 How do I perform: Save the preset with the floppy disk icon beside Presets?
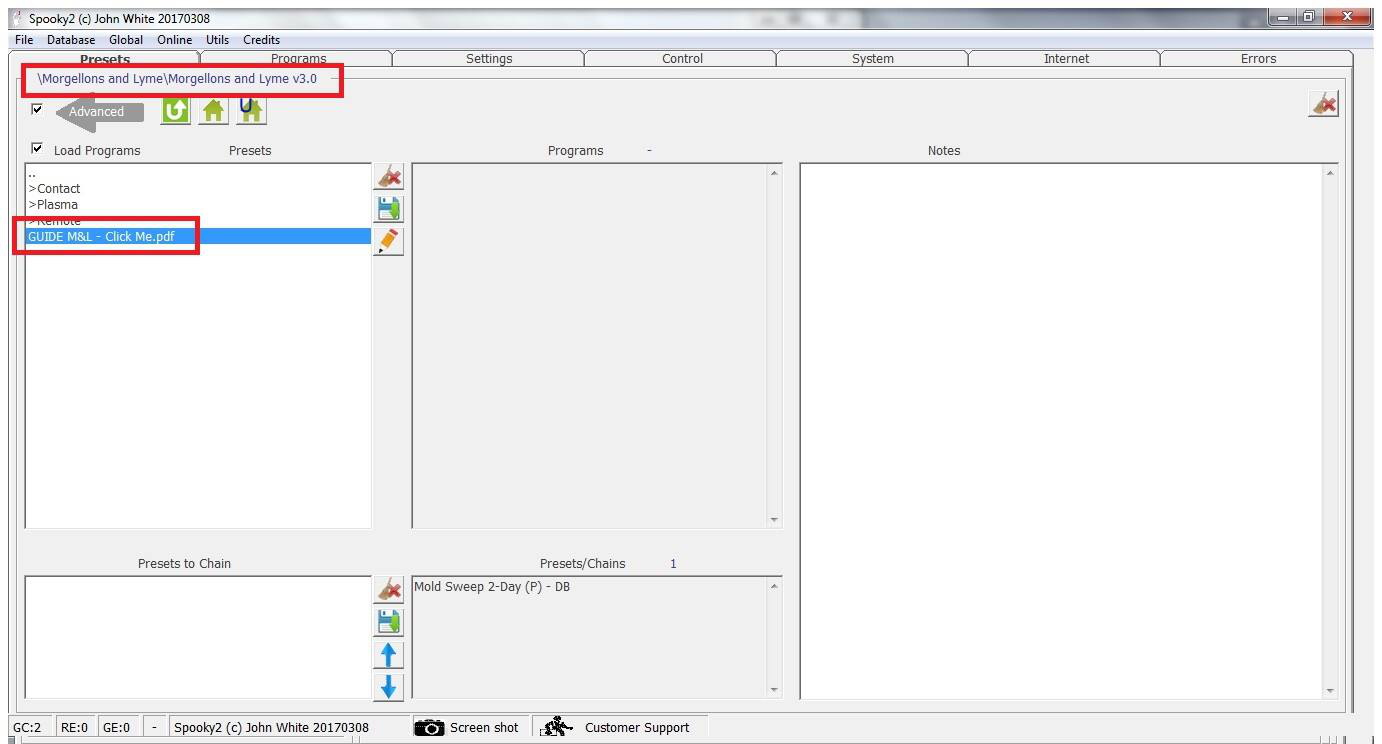click(x=388, y=209)
